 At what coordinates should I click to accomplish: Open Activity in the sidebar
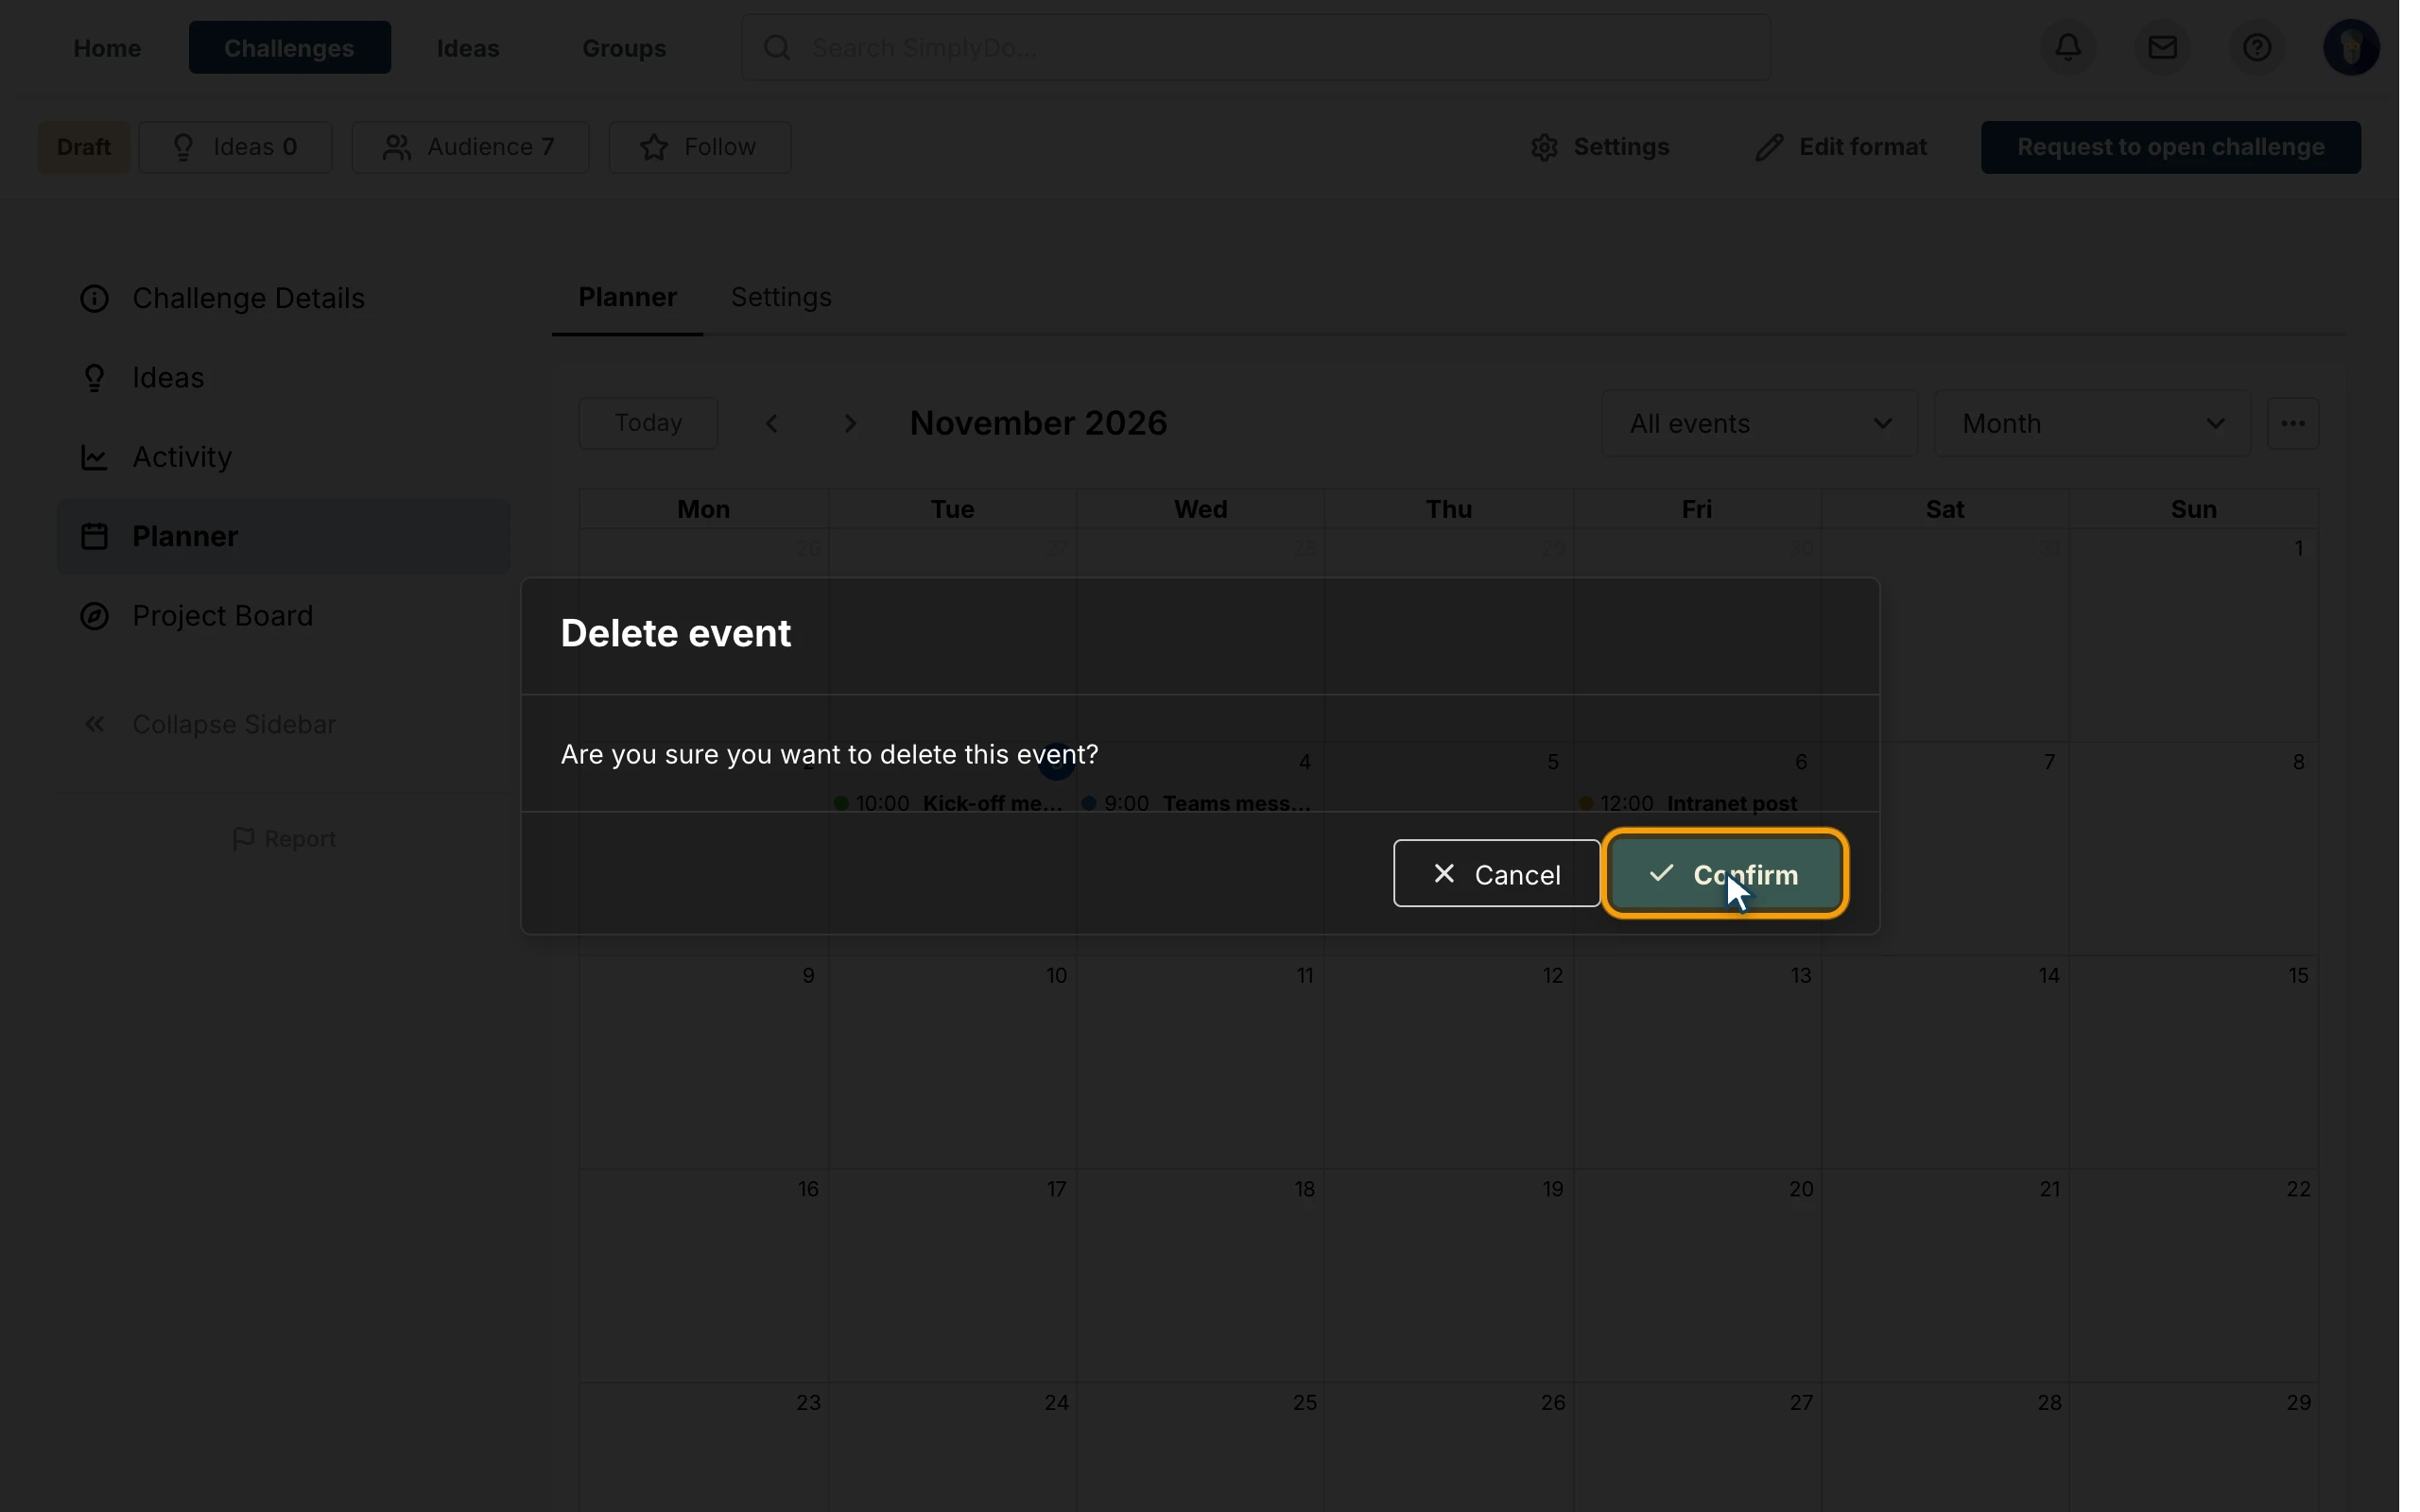pyautogui.click(x=284, y=457)
